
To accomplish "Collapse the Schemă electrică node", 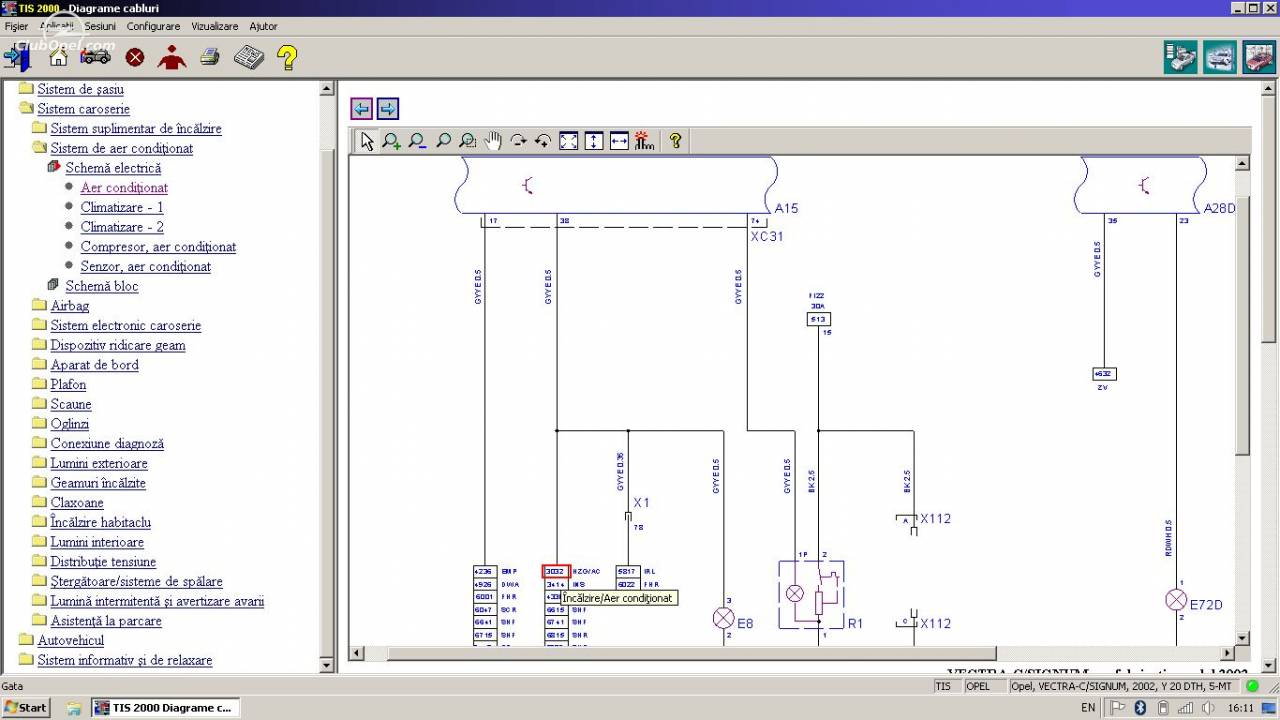I will click(x=113, y=168).
